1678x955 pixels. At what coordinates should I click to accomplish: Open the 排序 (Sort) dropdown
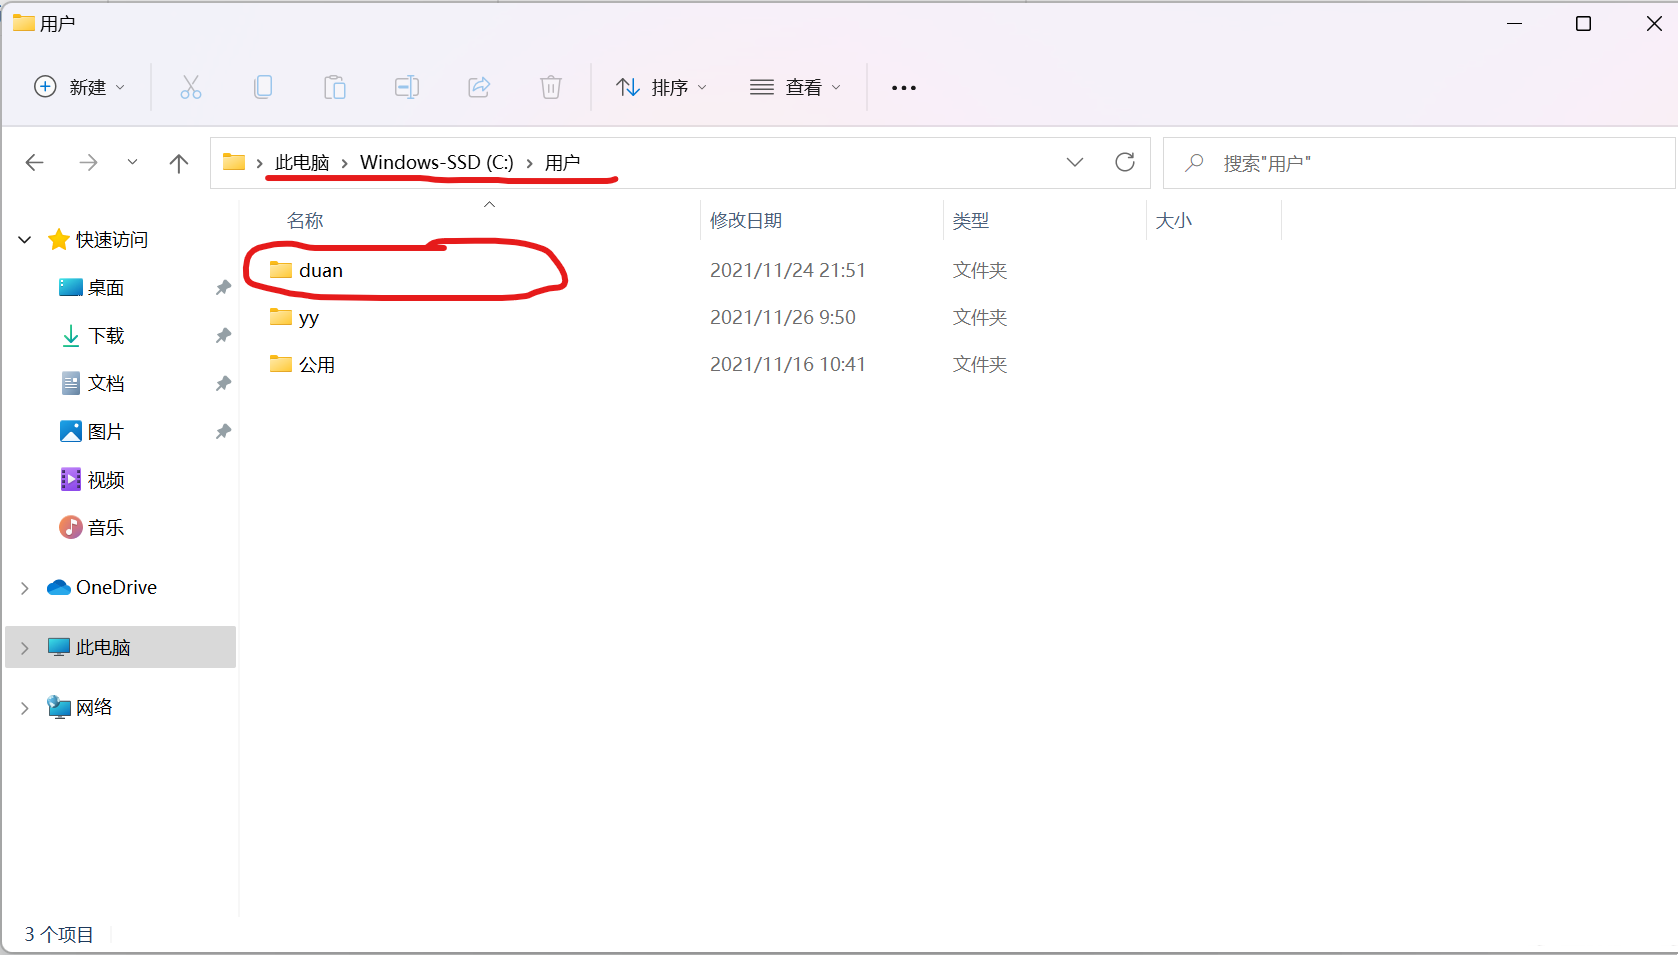pyautogui.click(x=662, y=88)
